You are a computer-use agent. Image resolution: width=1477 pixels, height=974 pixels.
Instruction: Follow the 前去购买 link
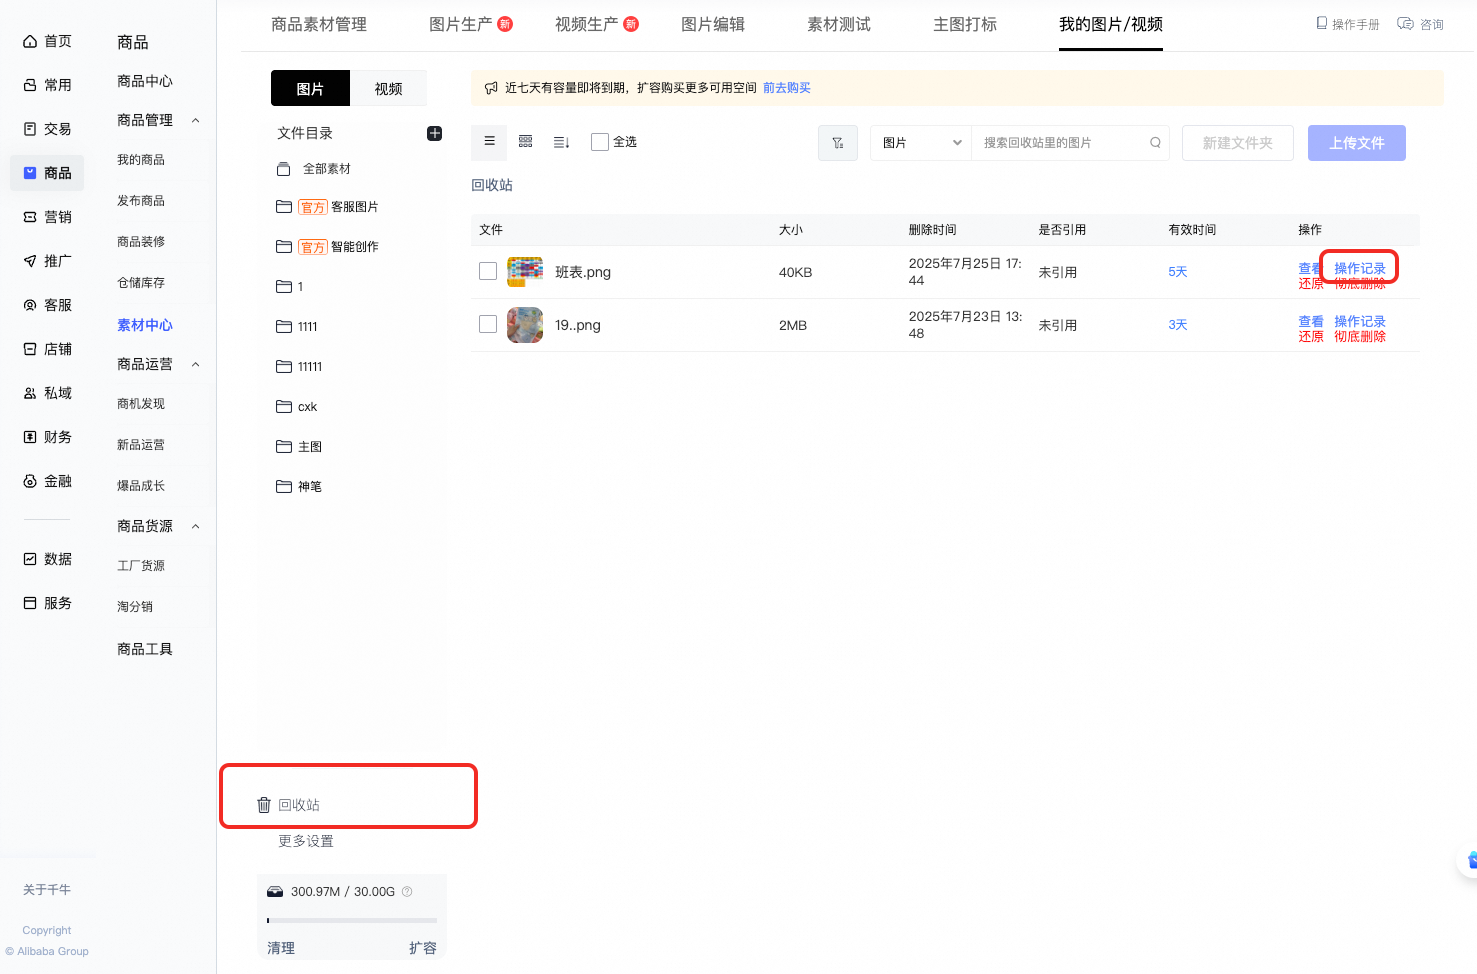point(787,88)
